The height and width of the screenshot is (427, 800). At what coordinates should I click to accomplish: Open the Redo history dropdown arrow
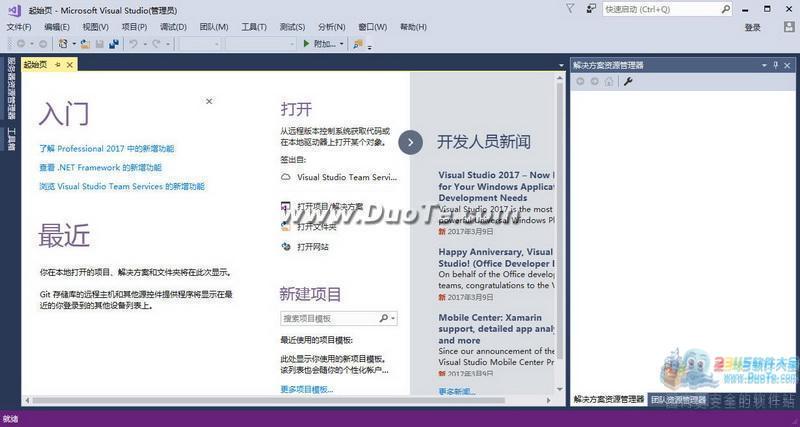coord(167,44)
